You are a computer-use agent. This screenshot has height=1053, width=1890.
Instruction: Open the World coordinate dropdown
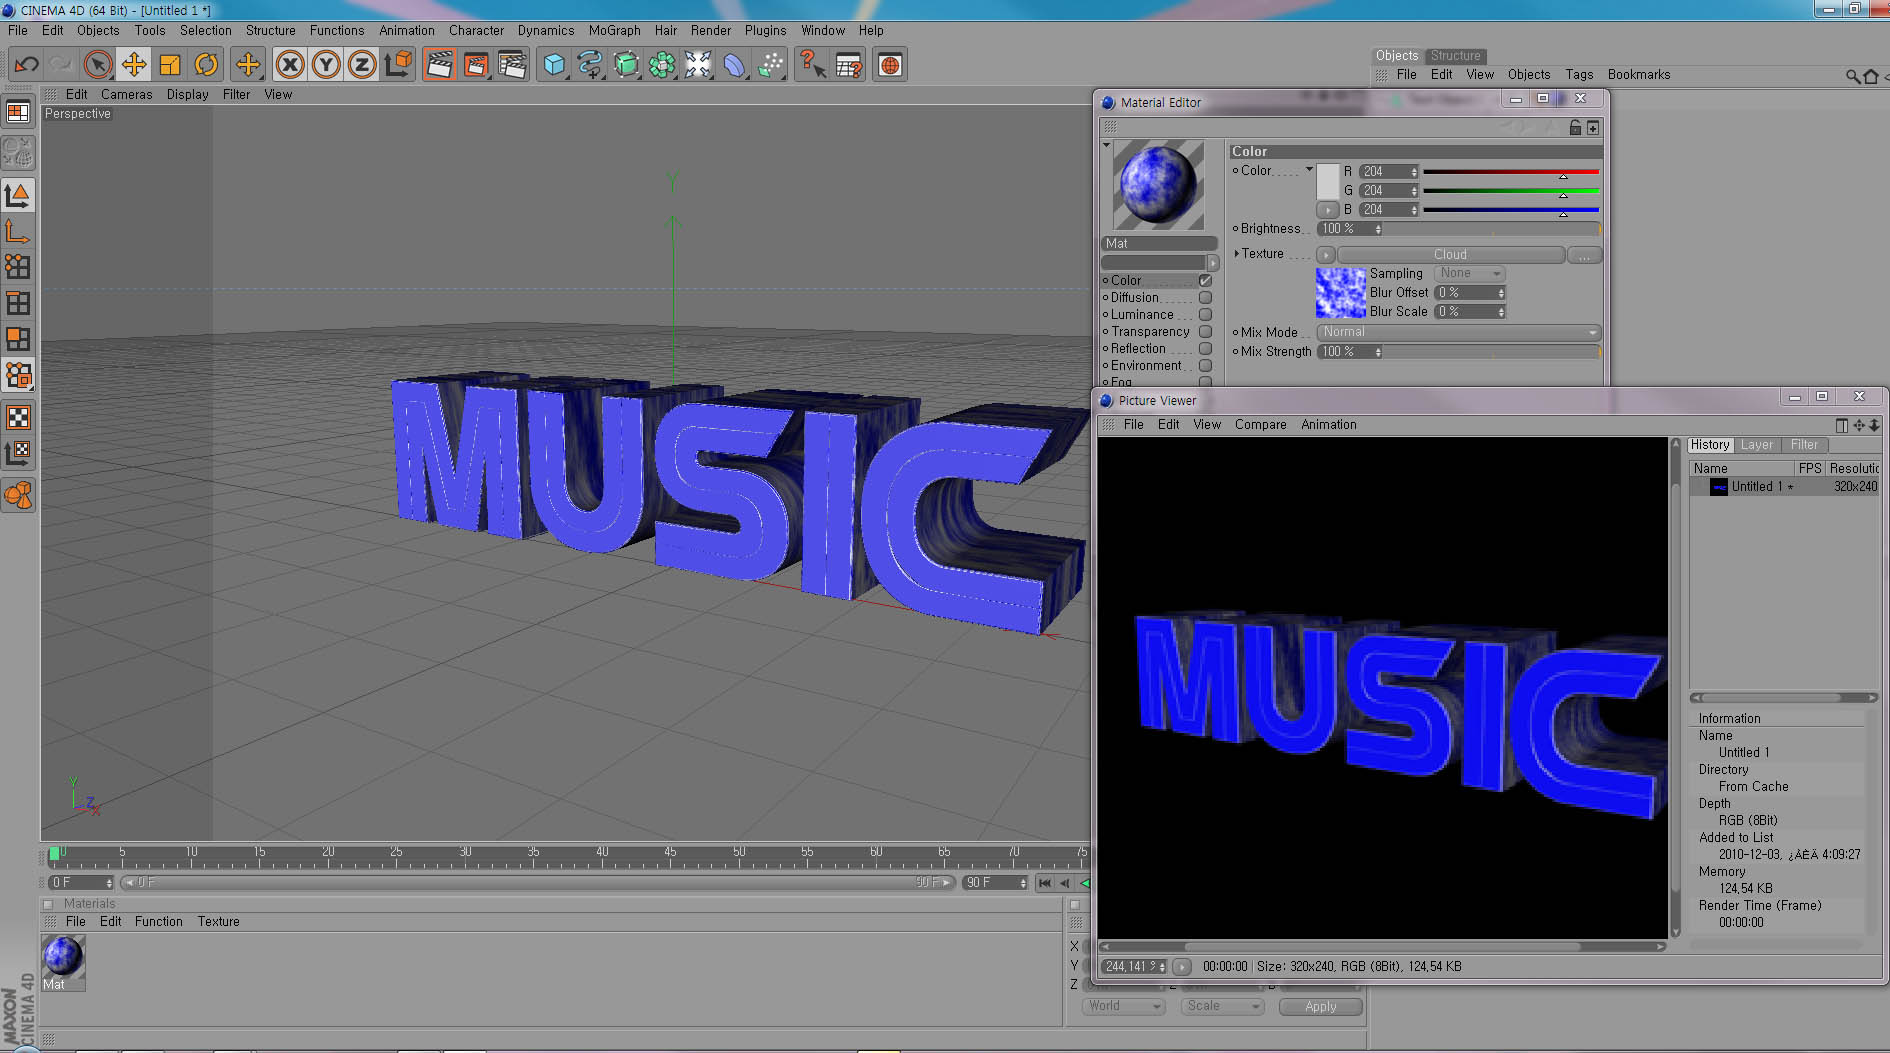(x=1124, y=1006)
